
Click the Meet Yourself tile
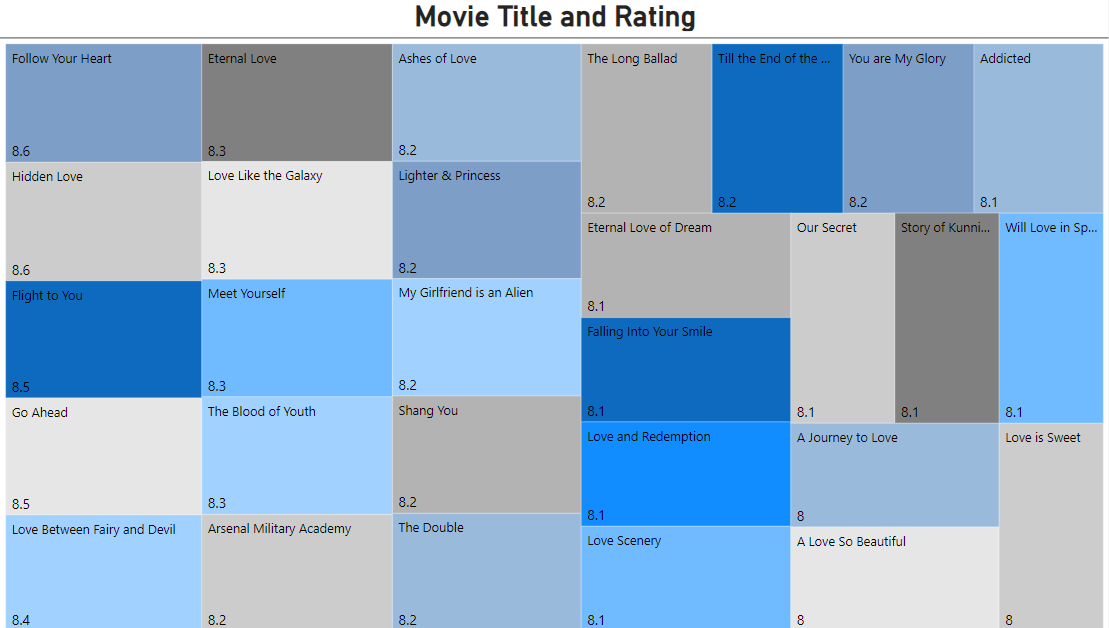pos(296,338)
